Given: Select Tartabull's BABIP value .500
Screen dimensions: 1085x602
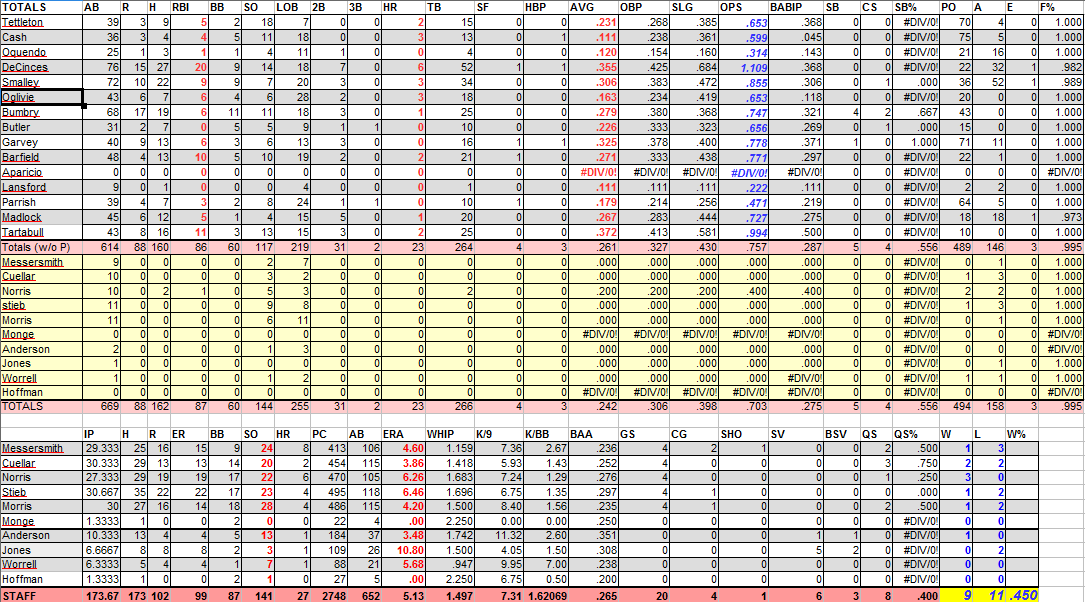Looking at the screenshot, I should click(x=796, y=232).
